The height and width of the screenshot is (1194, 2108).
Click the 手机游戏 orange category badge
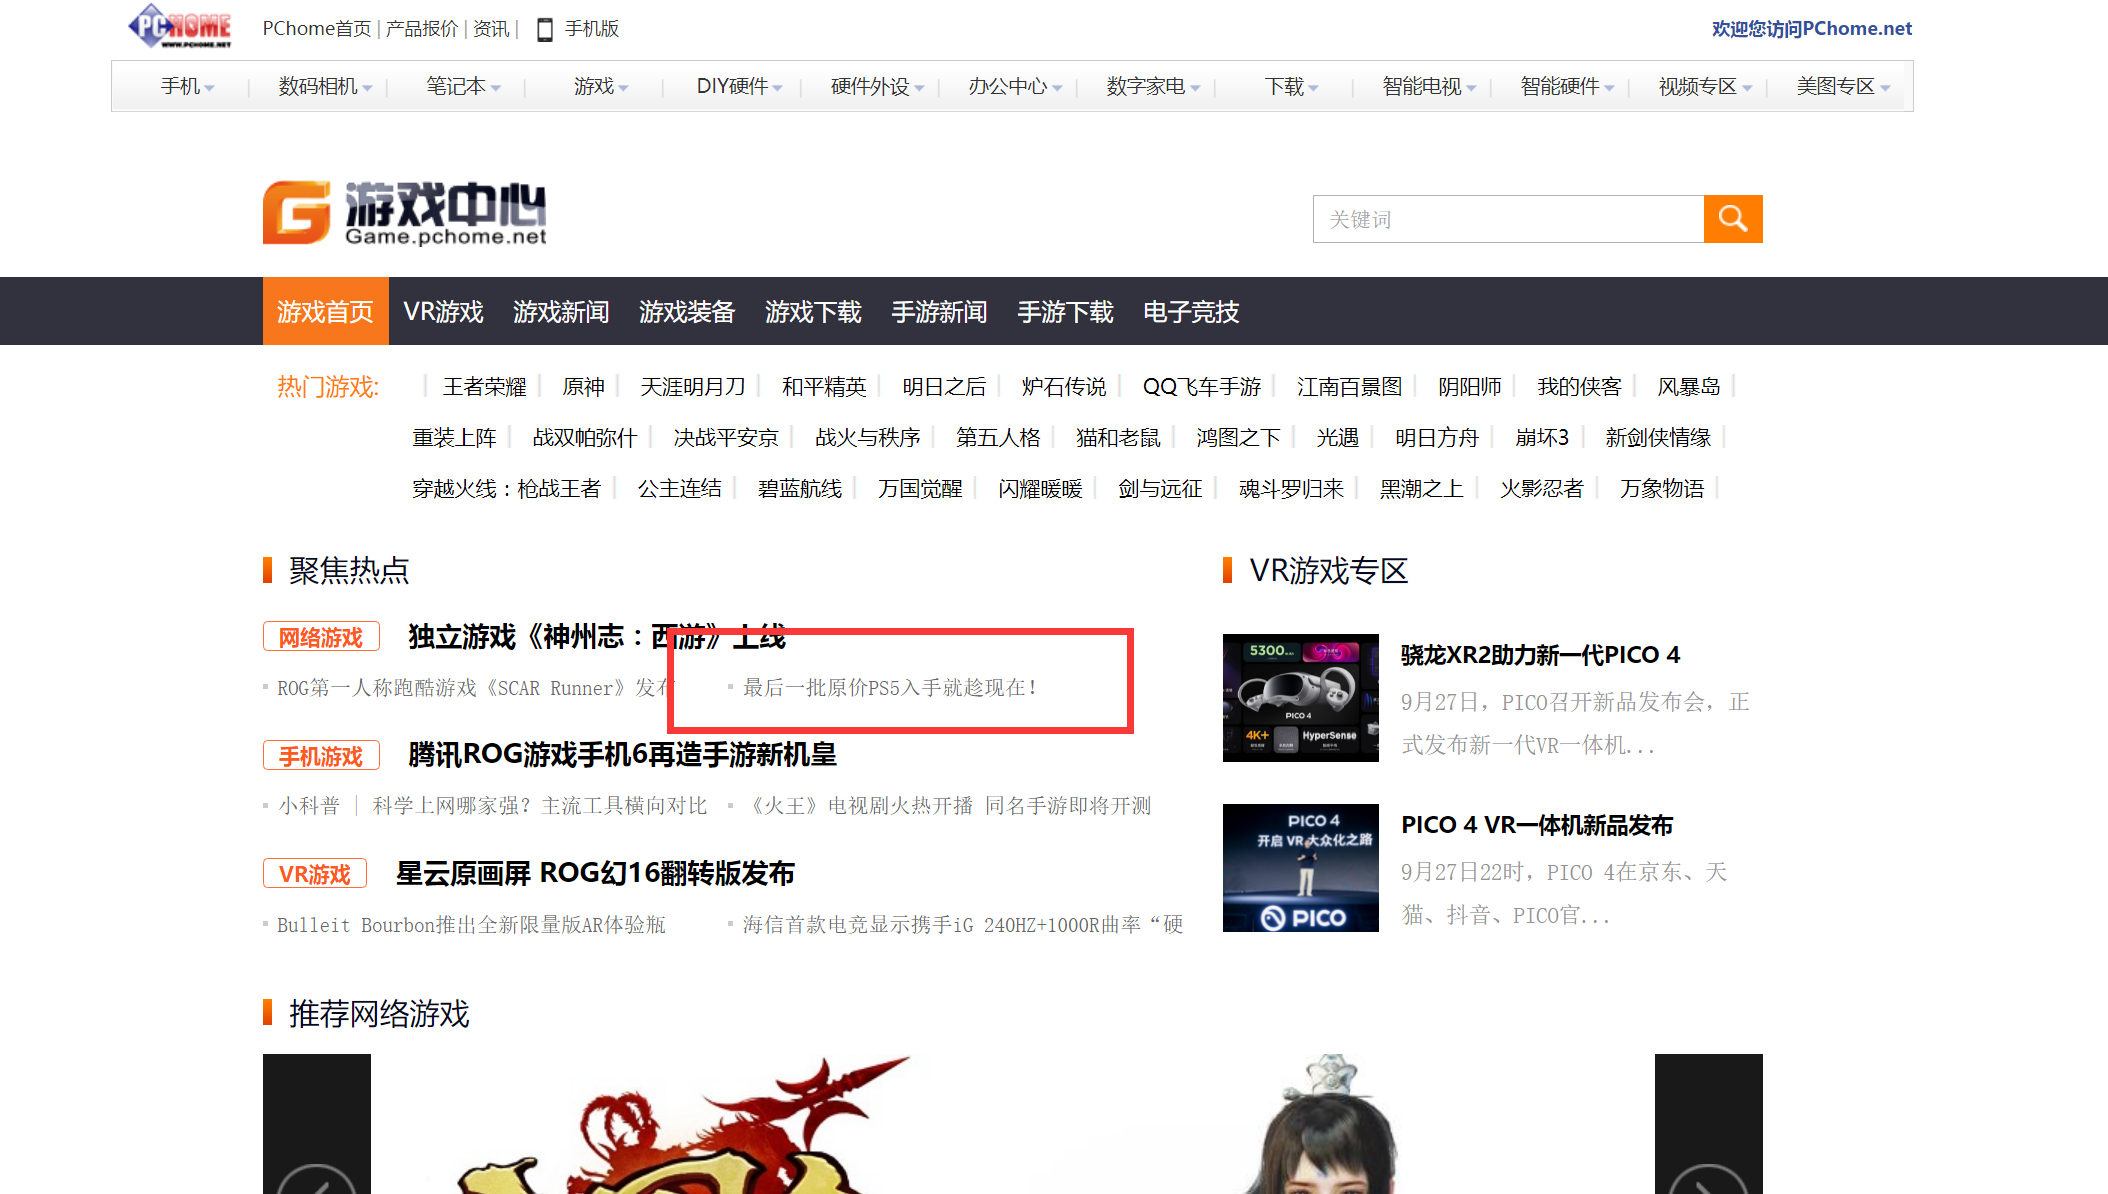click(x=321, y=756)
